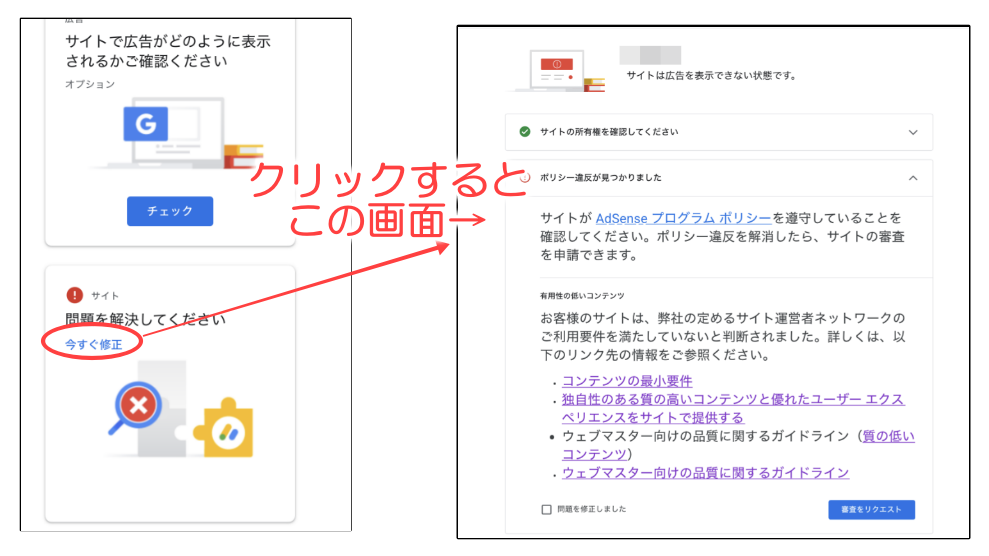This screenshot has width=989, height=556.
Task: Collapse the ポリシー違反が見つかりました section chevron
Action: pyautogui.click(x=912, y=178)
